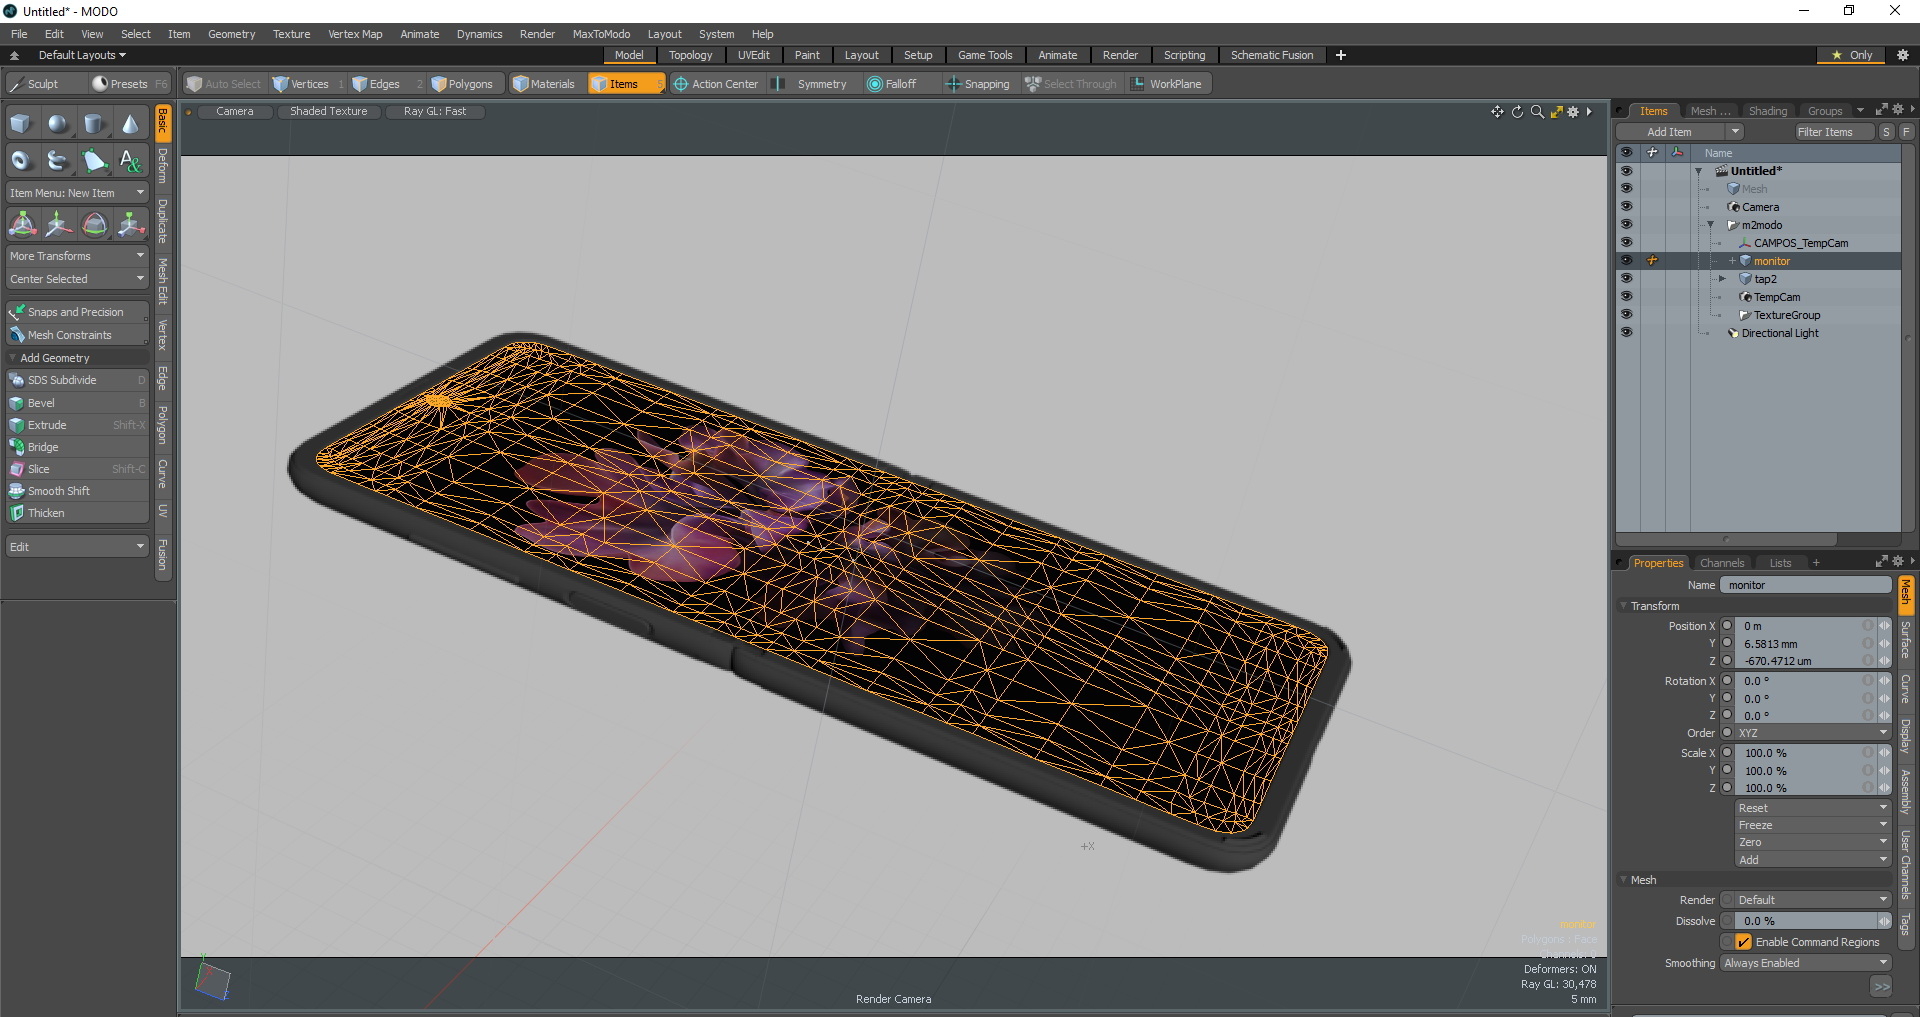Open the Edit dropdown in left panel

coord(77,547)
